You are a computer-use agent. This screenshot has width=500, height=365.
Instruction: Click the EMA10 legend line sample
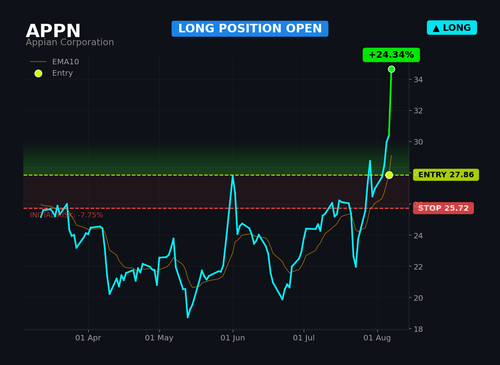(x=38, y=62)
